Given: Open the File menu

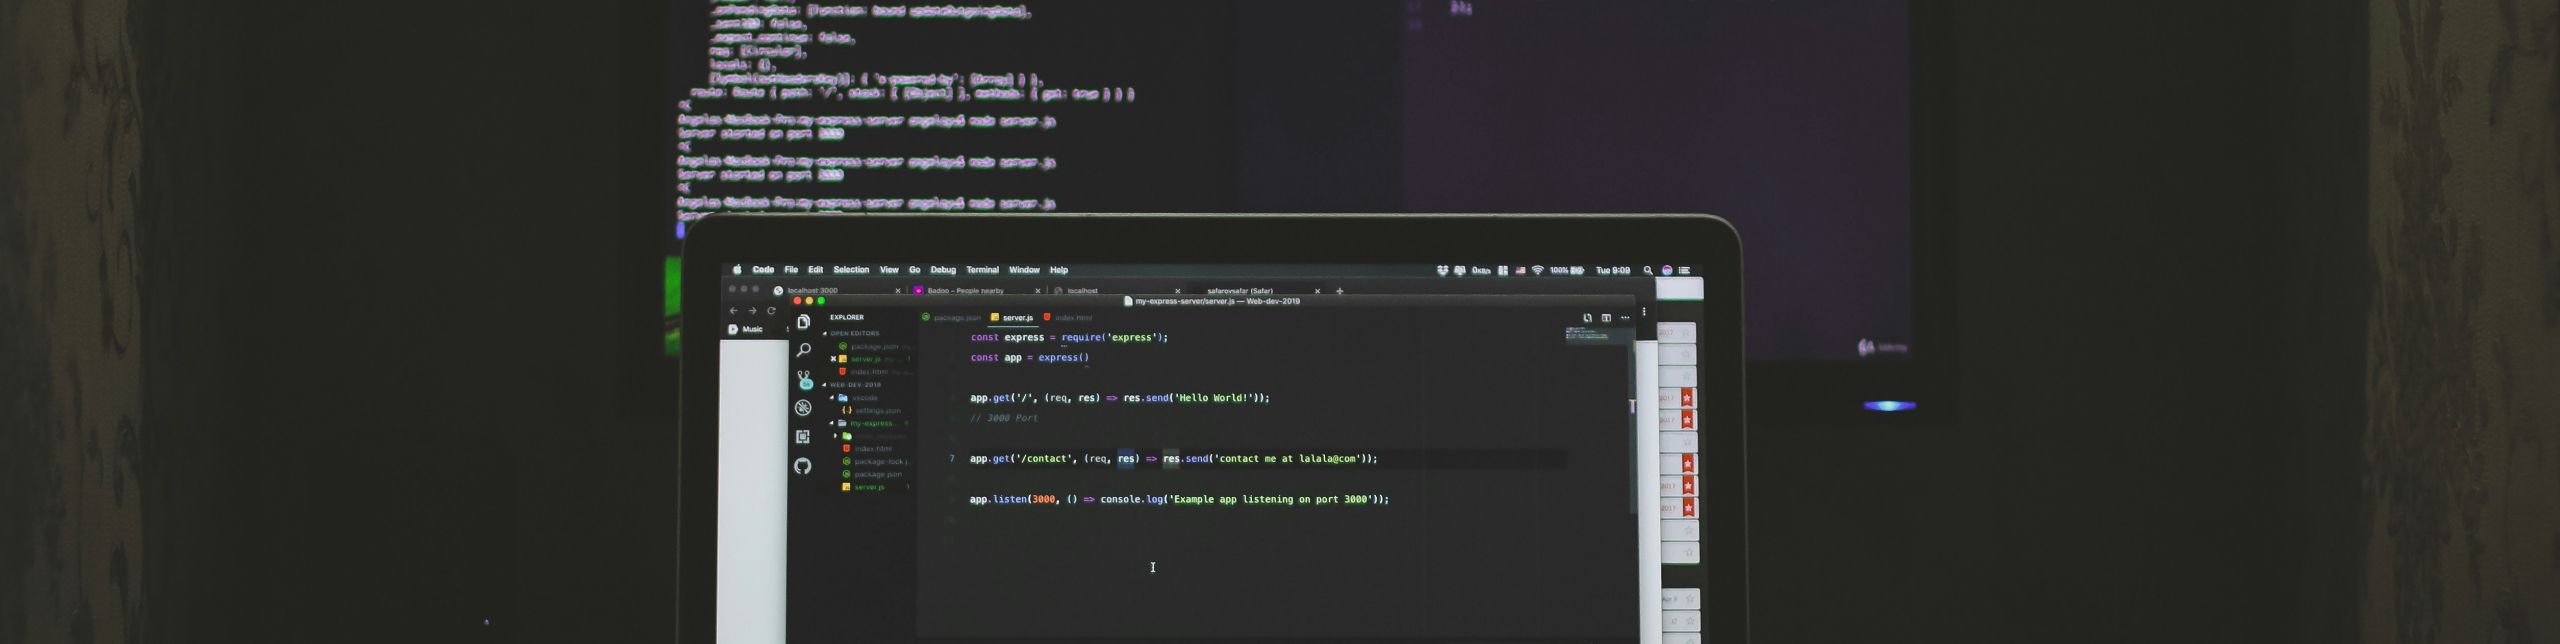Looking at the screenshot, I should tap(791, 270).
